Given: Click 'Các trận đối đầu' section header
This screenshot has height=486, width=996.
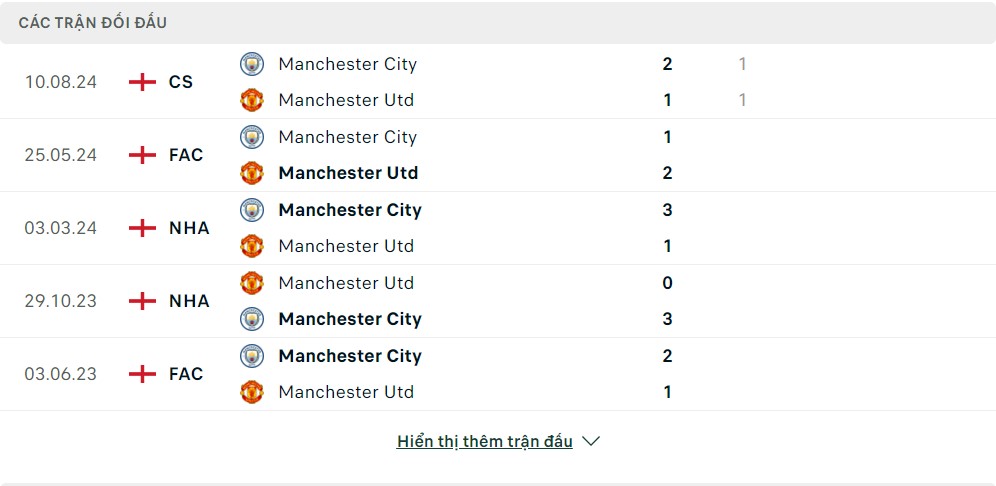Looking at the screenshot, I should point(93,22).
